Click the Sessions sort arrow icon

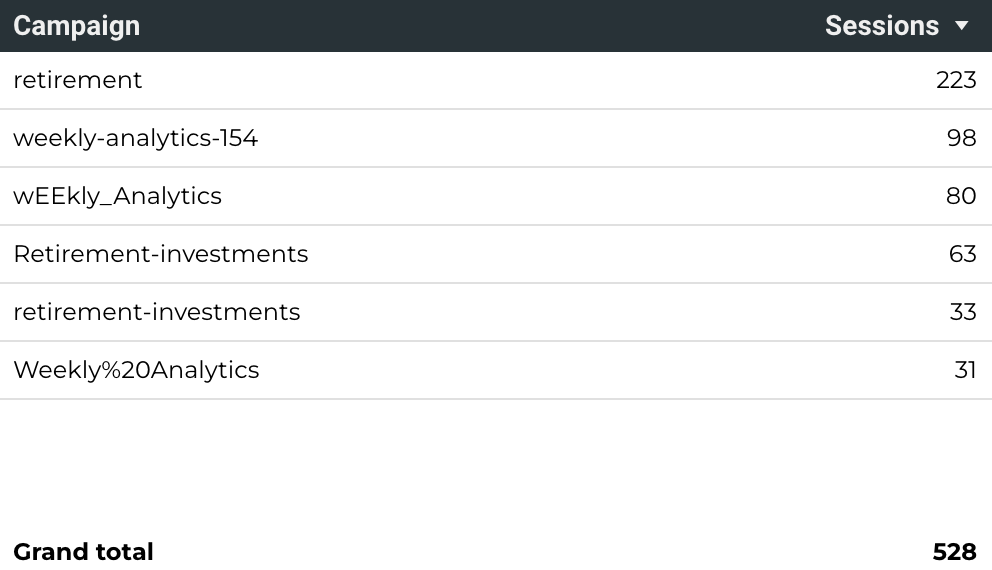click(962, 26)
